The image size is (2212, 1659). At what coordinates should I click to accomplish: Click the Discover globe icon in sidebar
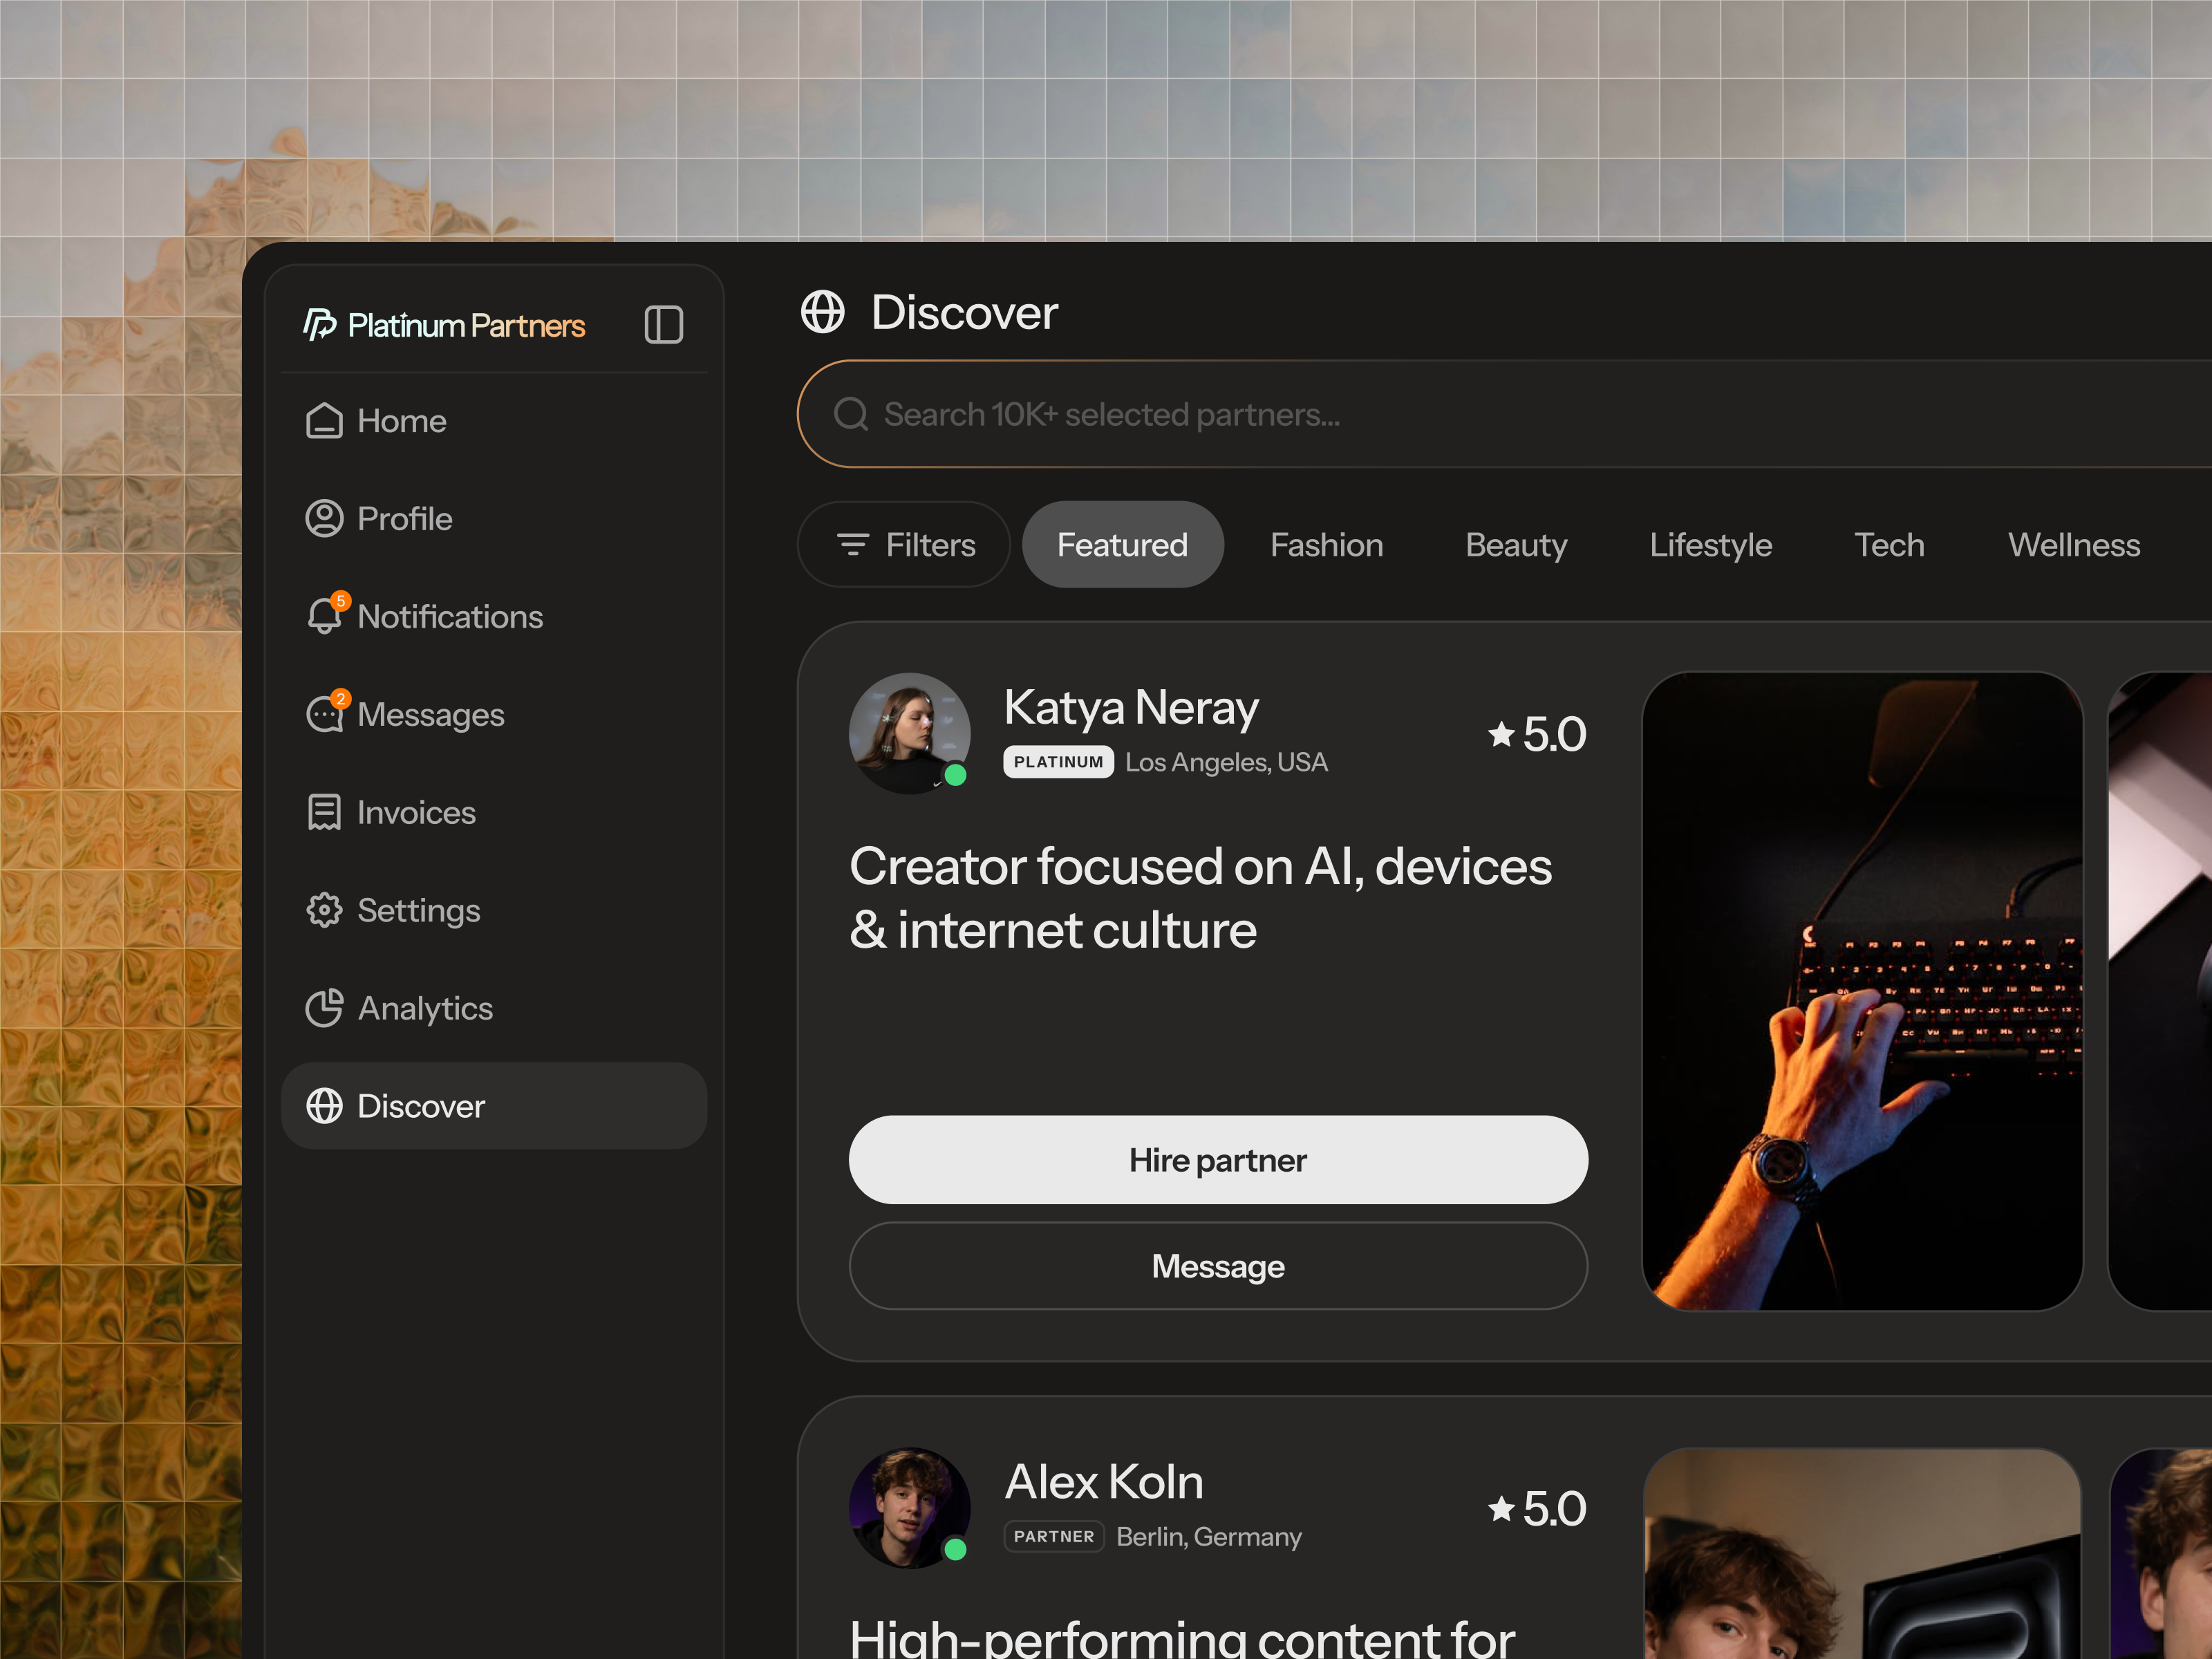coord(324,1106)
